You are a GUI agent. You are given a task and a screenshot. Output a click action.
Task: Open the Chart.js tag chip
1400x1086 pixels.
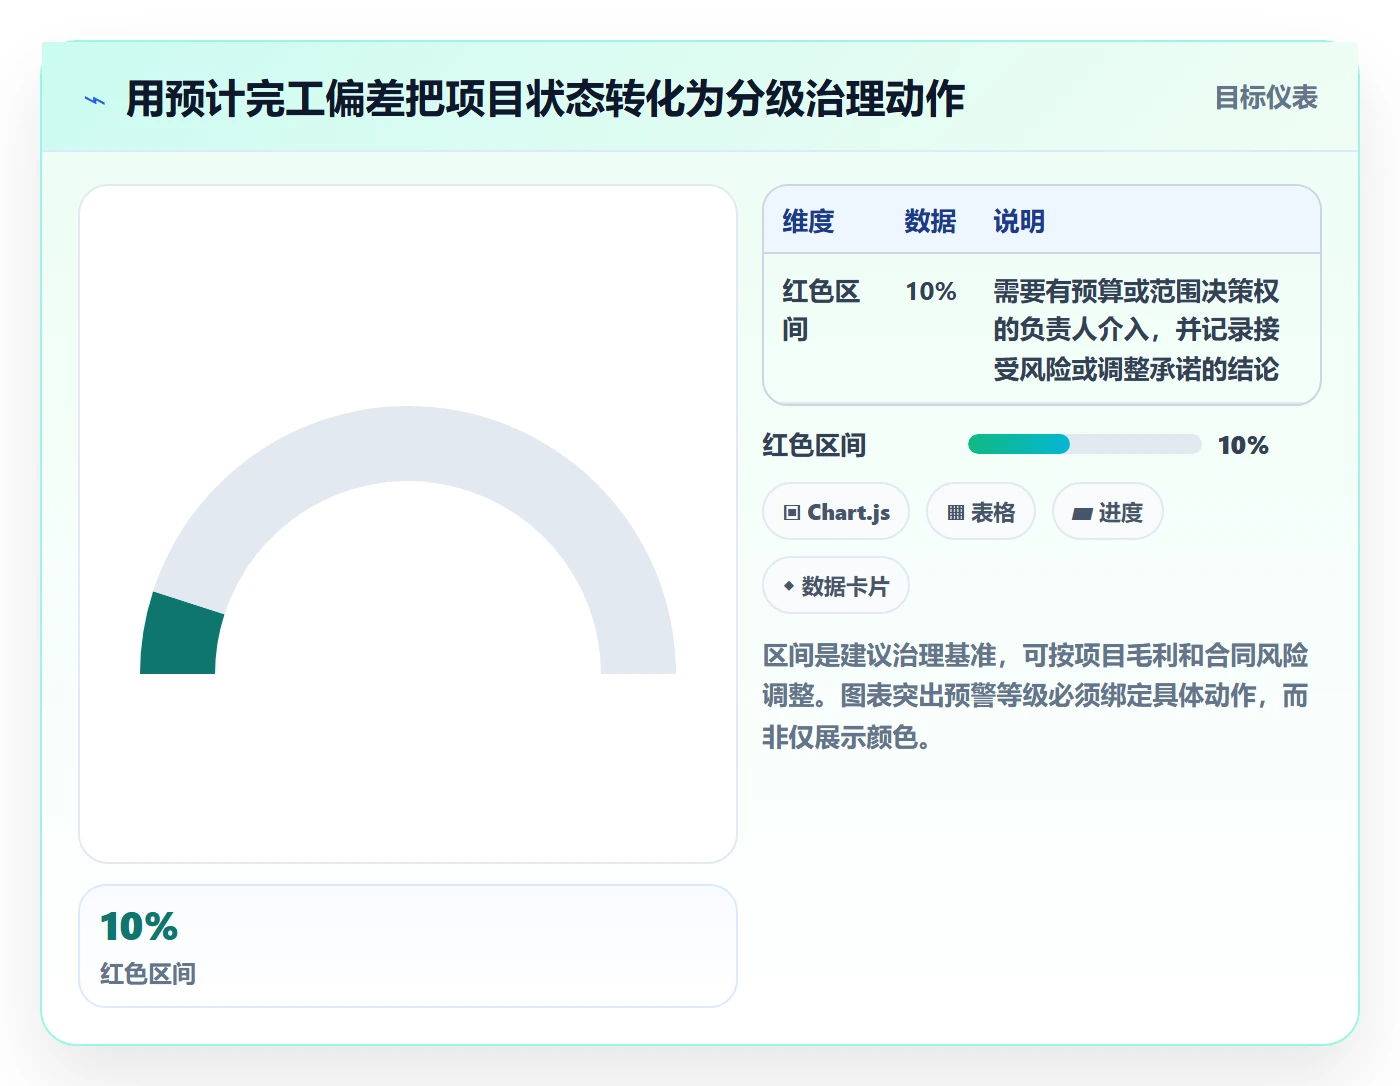[836, 512]
